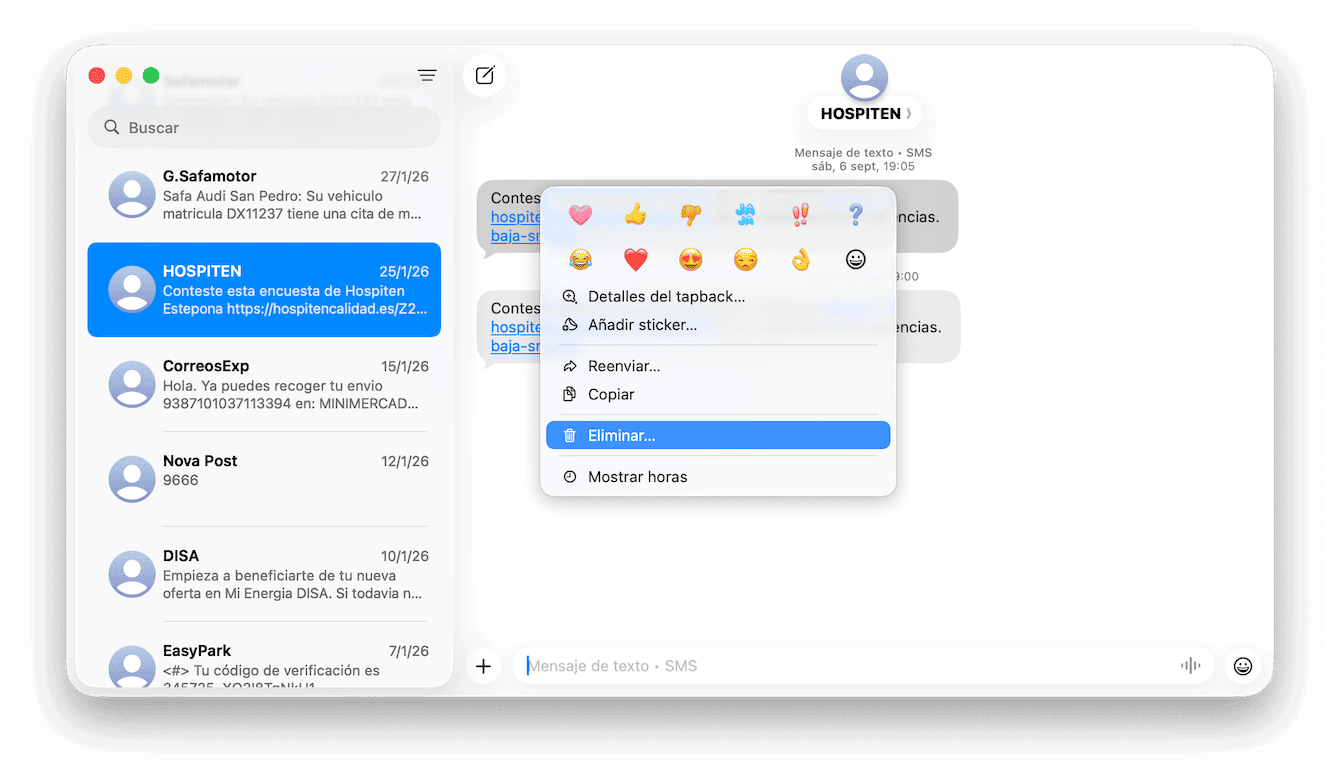Viewport: 1340px width, 784px height.
Task: Select Eliminar... in context menu
Action: (x=718, y=436)
